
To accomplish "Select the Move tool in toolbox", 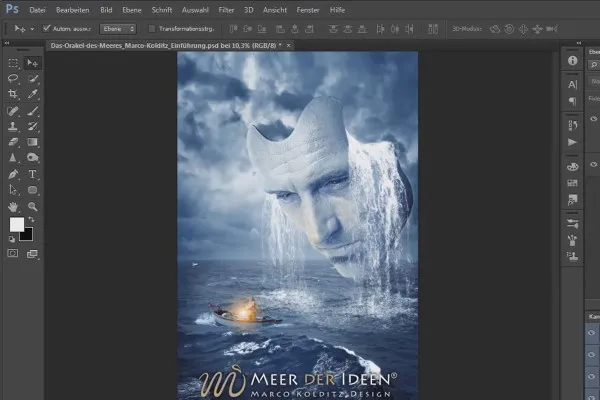I will point(33,63).
